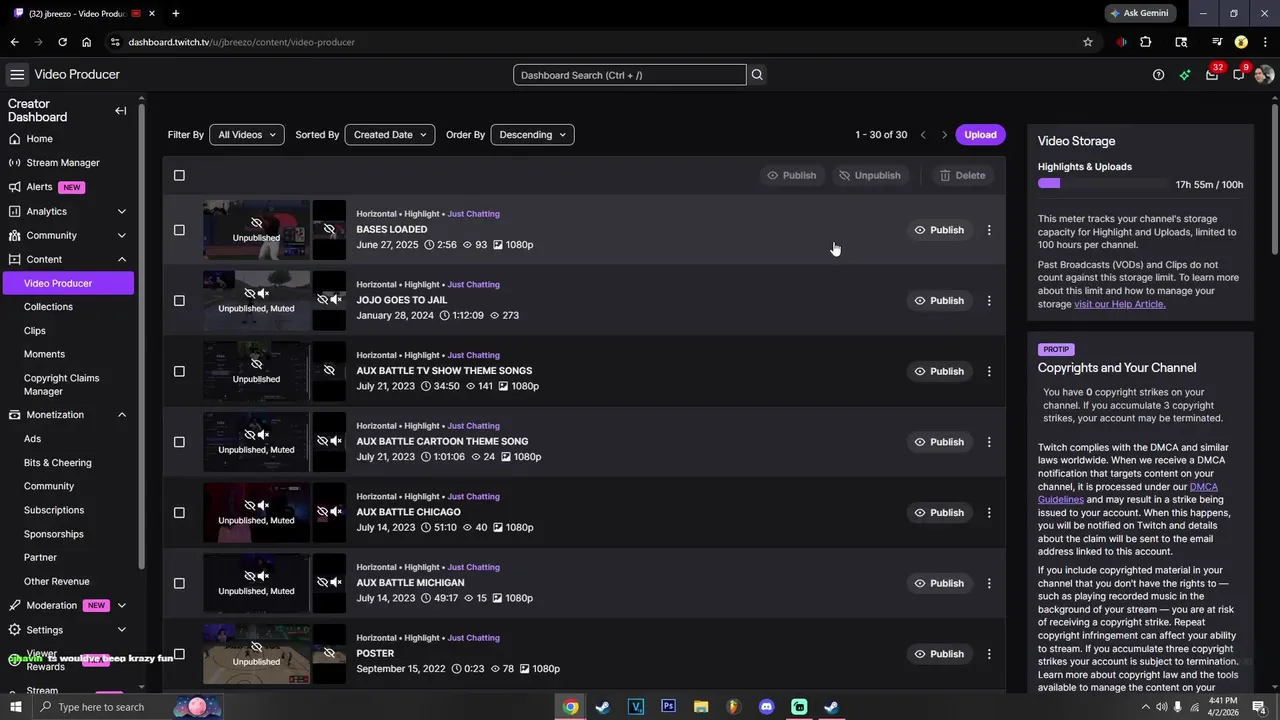Open more options for AUX BATTLE MICHIGAN
Screen dimensions: 1280x720
989,583
